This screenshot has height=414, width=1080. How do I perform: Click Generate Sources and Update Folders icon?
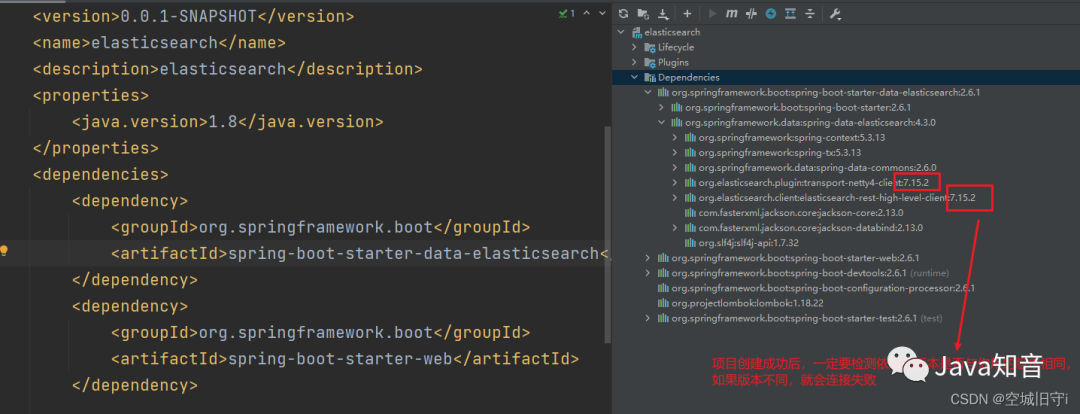click(x=643, y=14)
